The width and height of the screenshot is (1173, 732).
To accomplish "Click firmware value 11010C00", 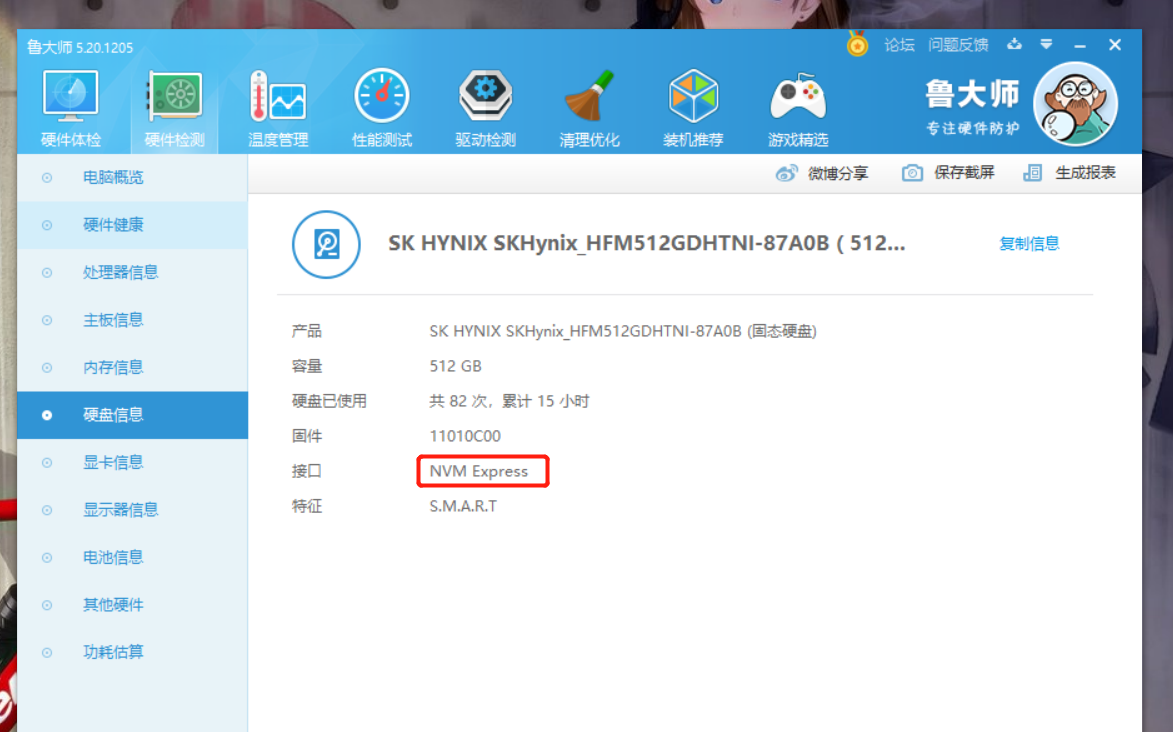I will pyautogui.click(x=465, y=436).
